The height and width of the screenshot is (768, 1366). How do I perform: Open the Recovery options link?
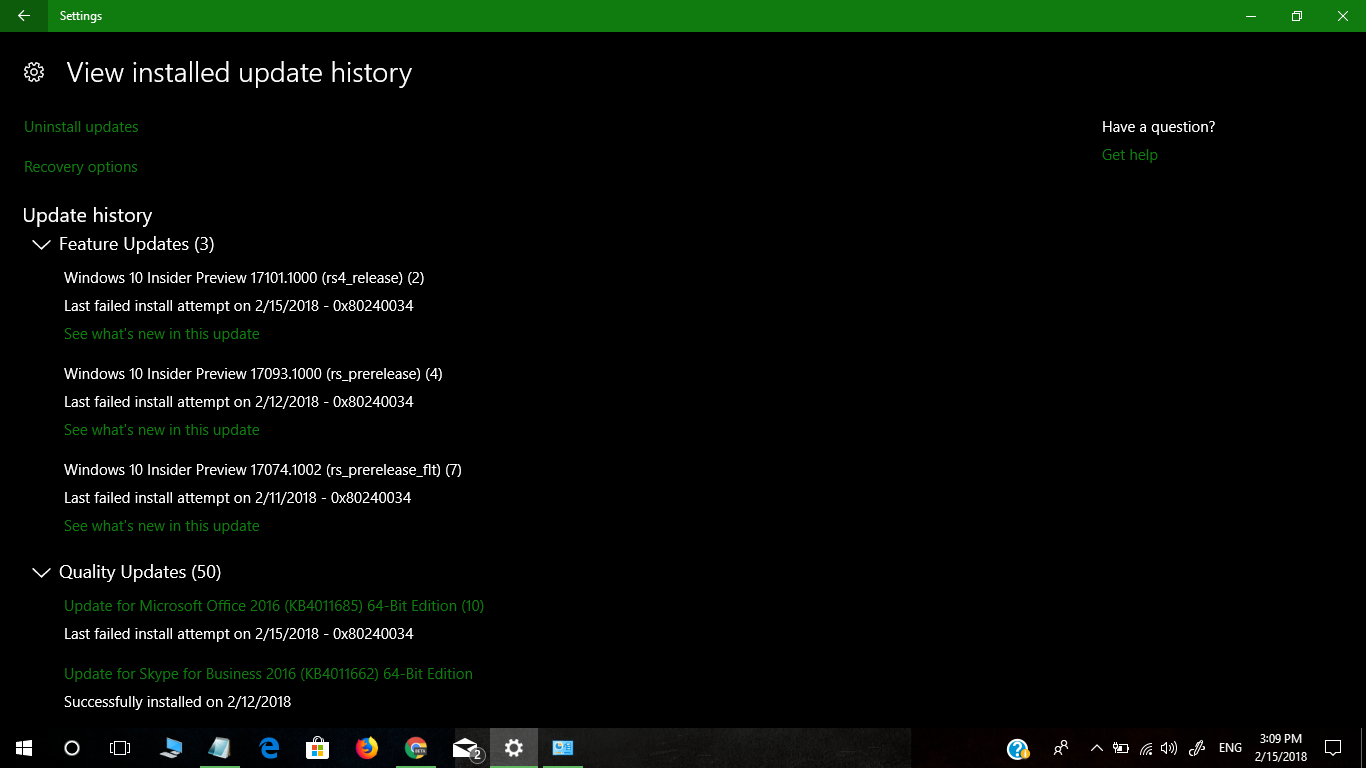(x=81, y=167)
